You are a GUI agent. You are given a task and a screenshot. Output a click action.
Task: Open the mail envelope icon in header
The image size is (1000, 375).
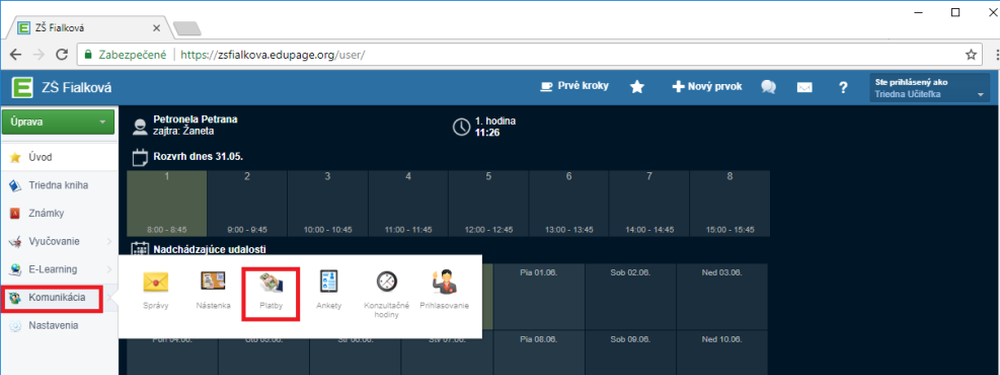(805, 87)
